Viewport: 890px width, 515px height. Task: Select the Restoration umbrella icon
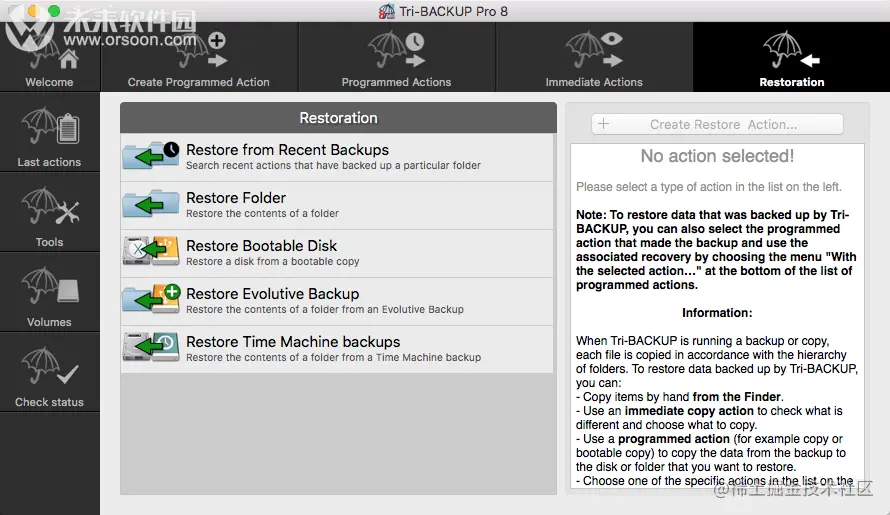[x=792, y=50]
